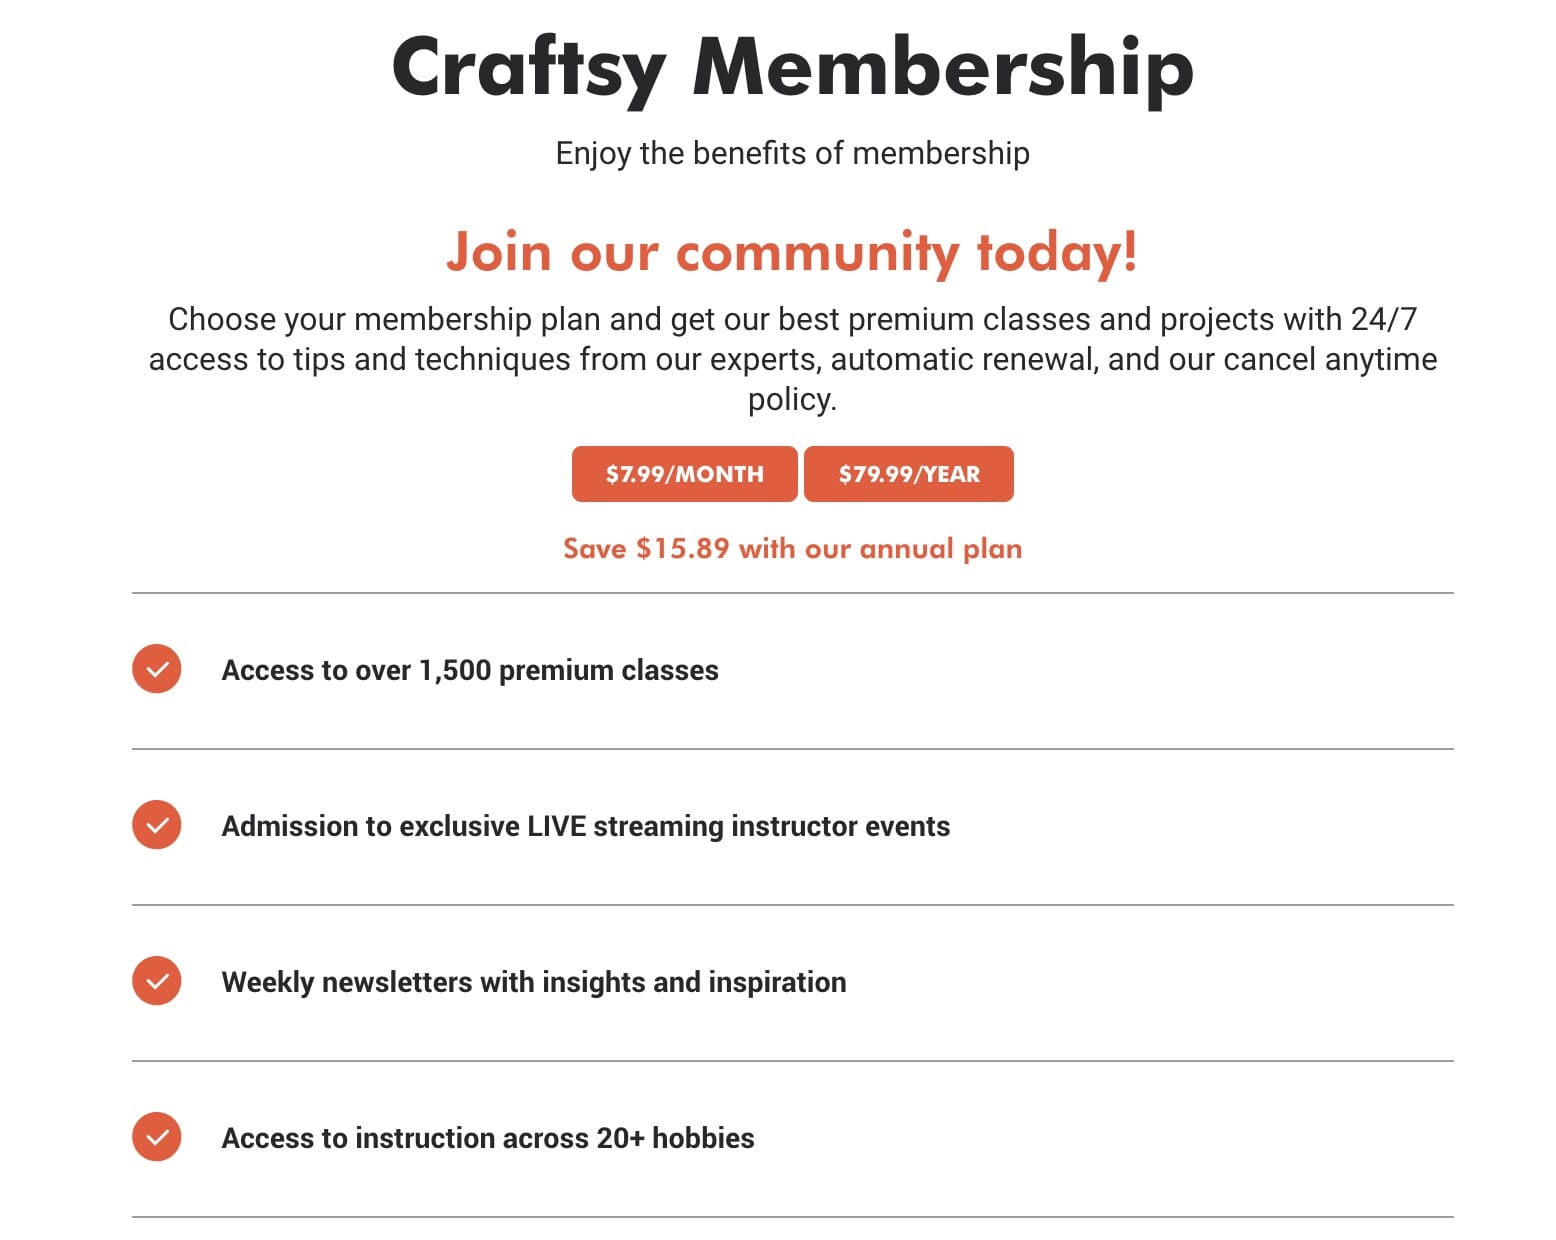Click the Join our community today heading

pyautogui.click(x=792, y=251)
